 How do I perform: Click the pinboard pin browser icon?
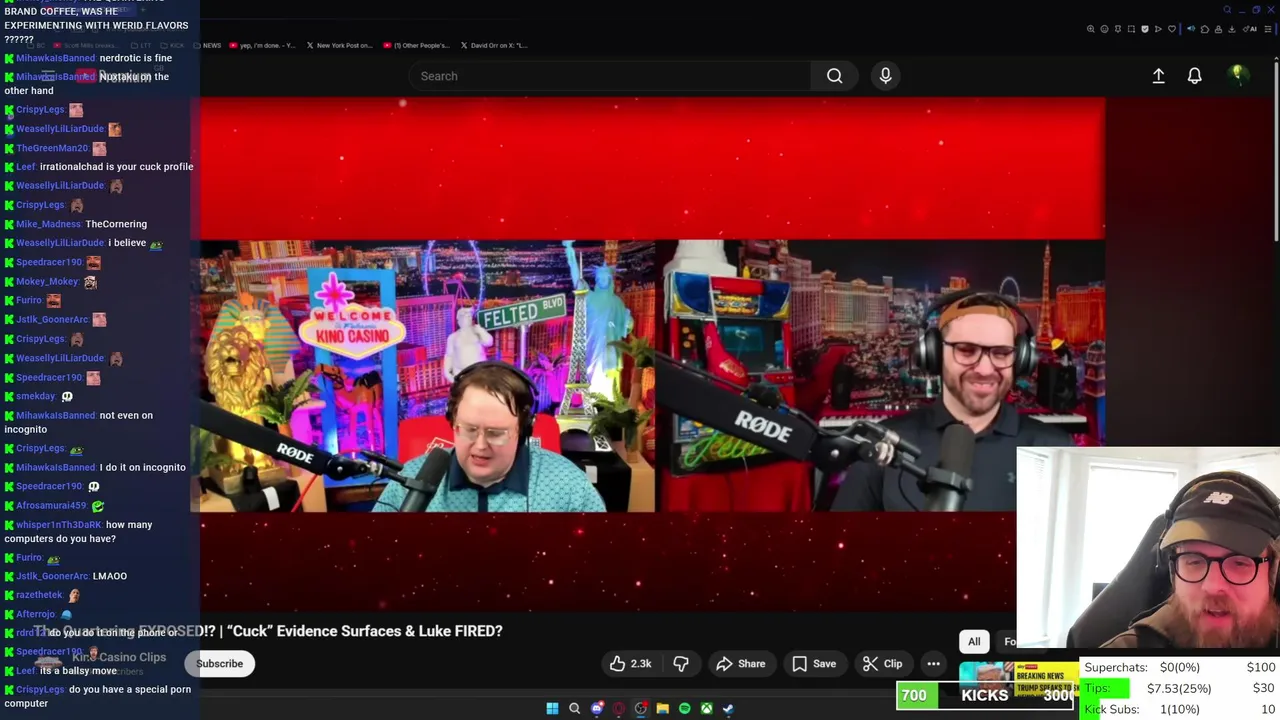[1118, 29]
